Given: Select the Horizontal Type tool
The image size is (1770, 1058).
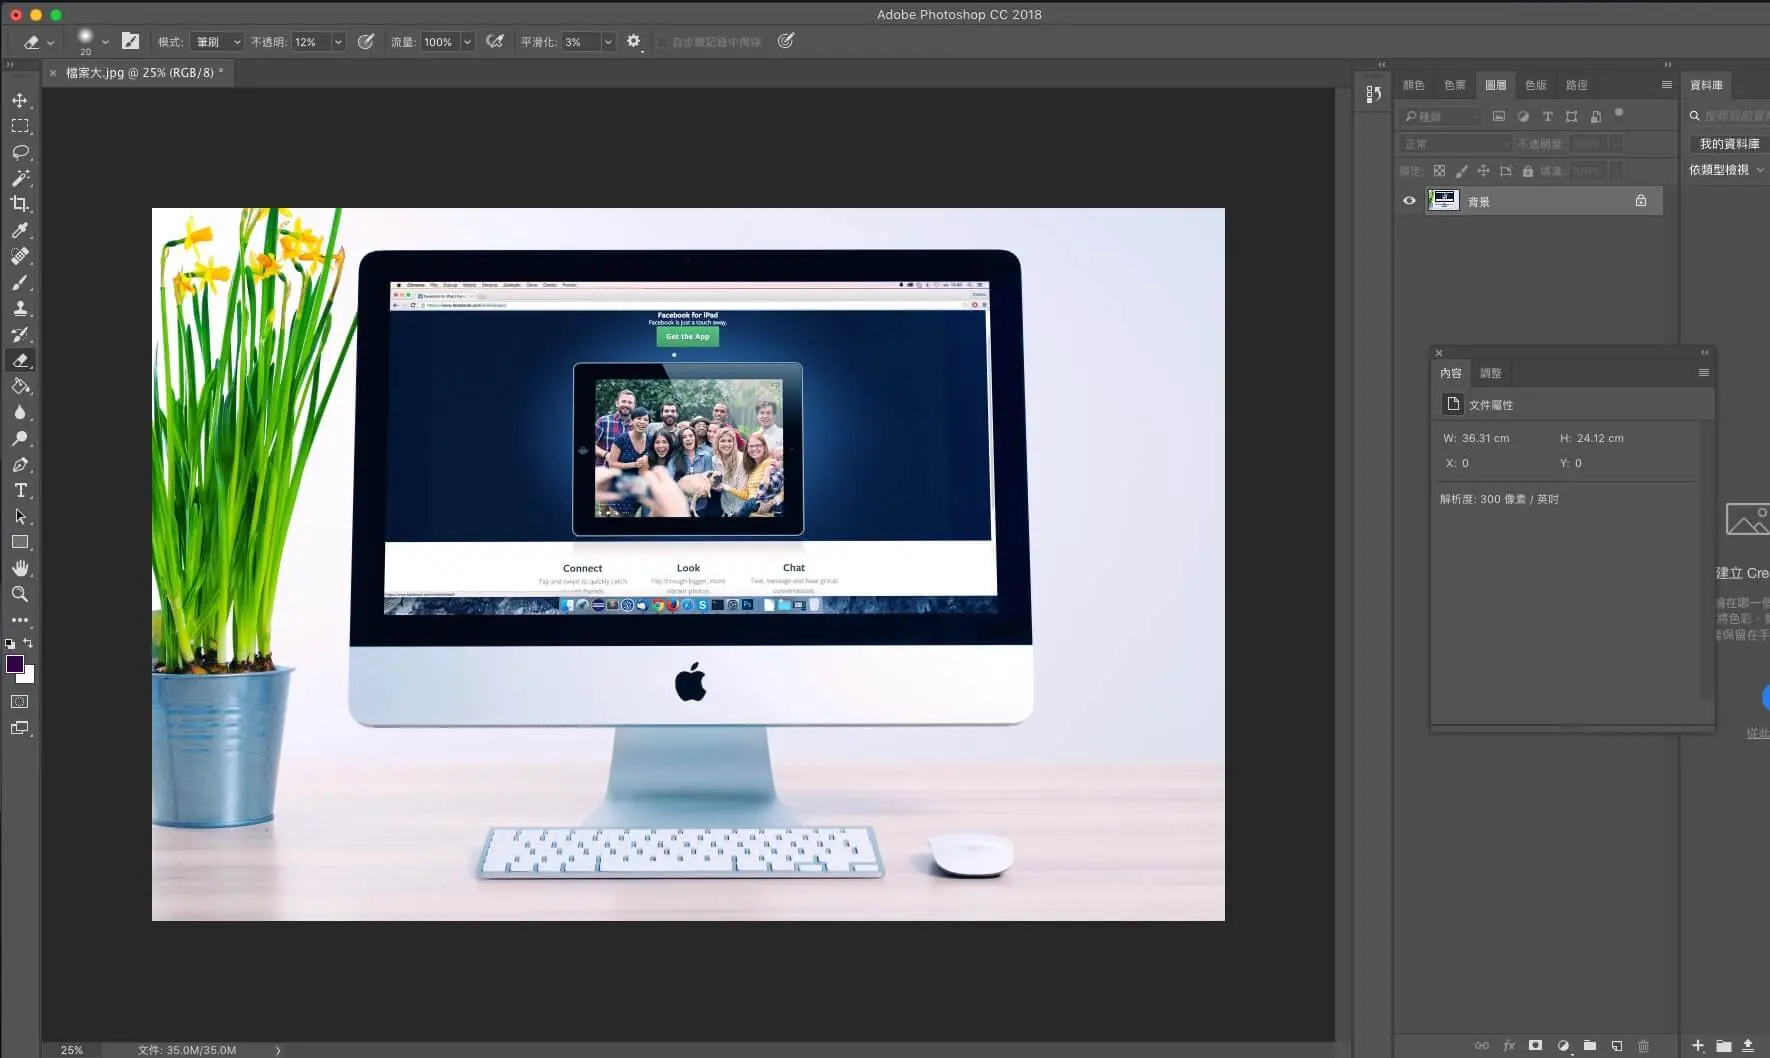Looking at the screenshot, I should tap(20, 490).
